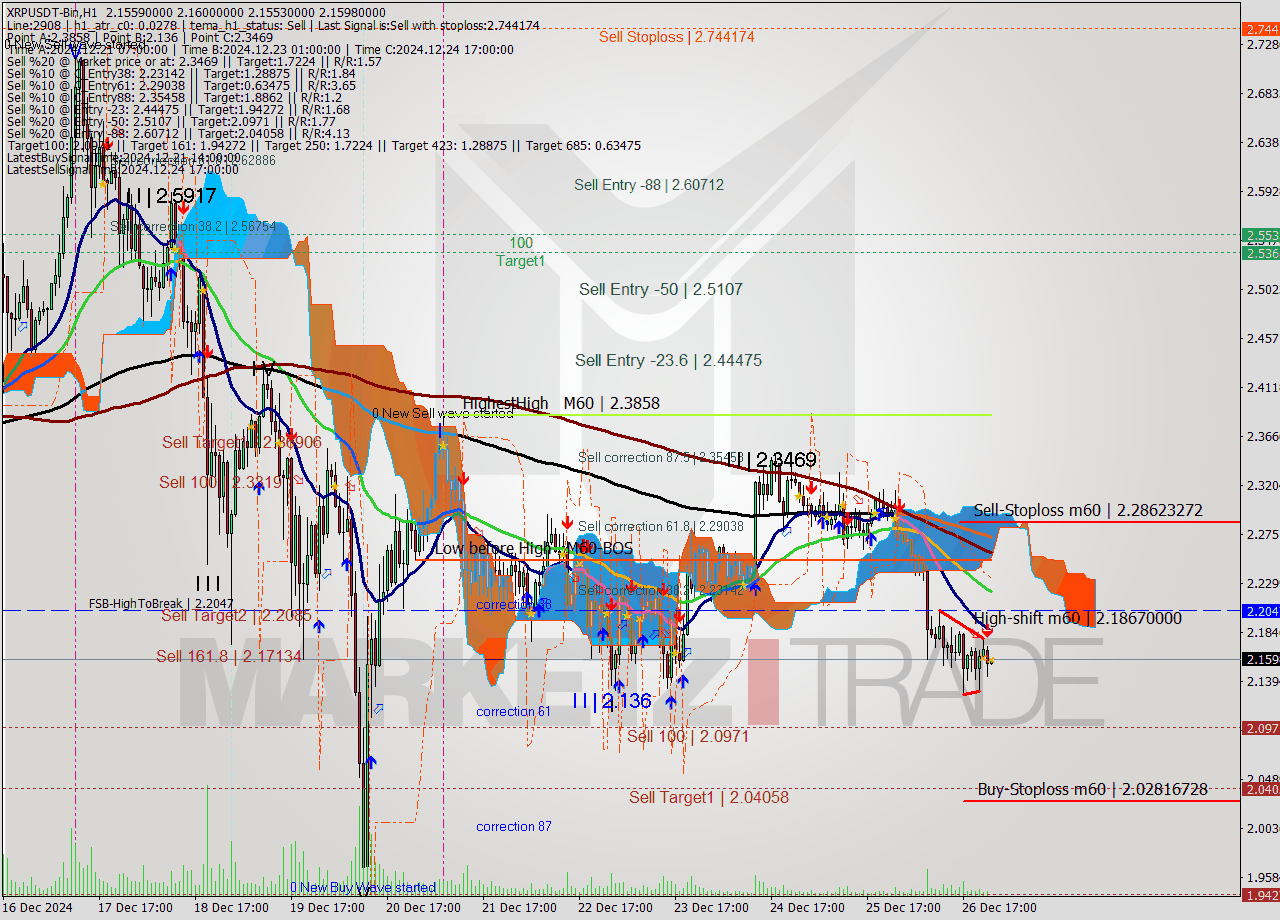The height and width of the screenshot is (920, 1280).
Task: Click the red 2.744 price tag
Action: 1260,29
